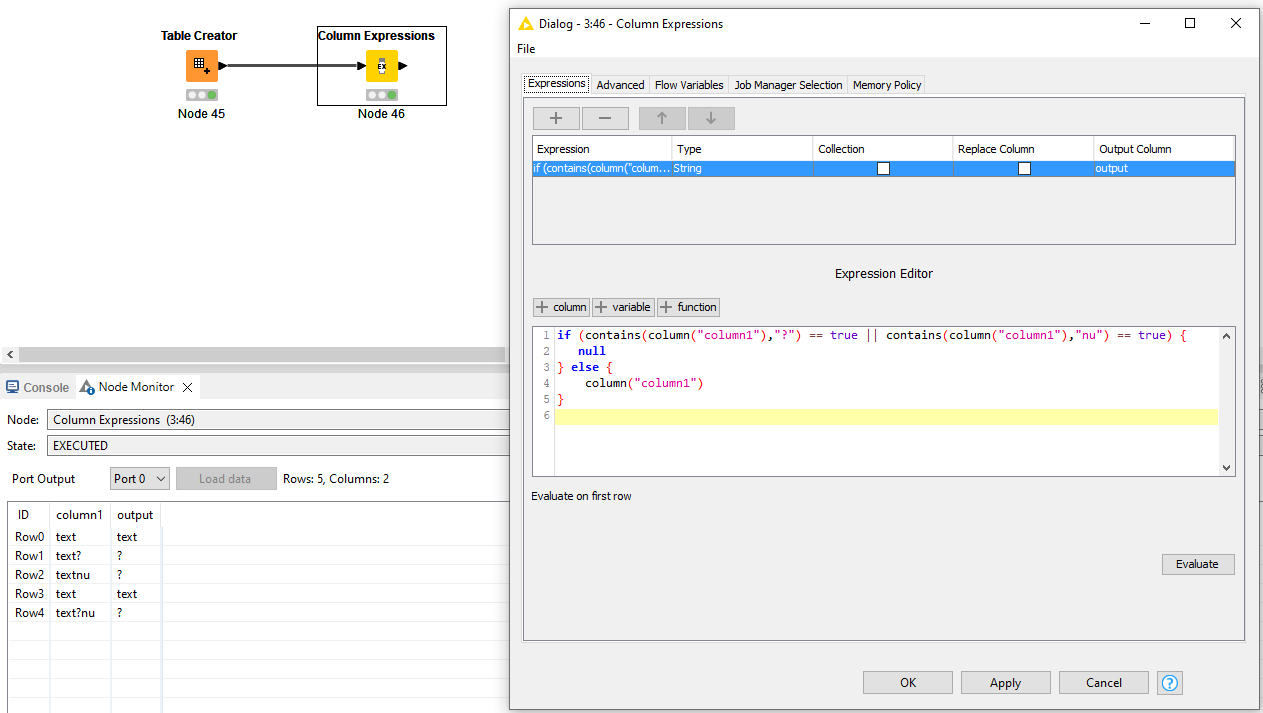Move expression up with arrow button

coord(662,118)
